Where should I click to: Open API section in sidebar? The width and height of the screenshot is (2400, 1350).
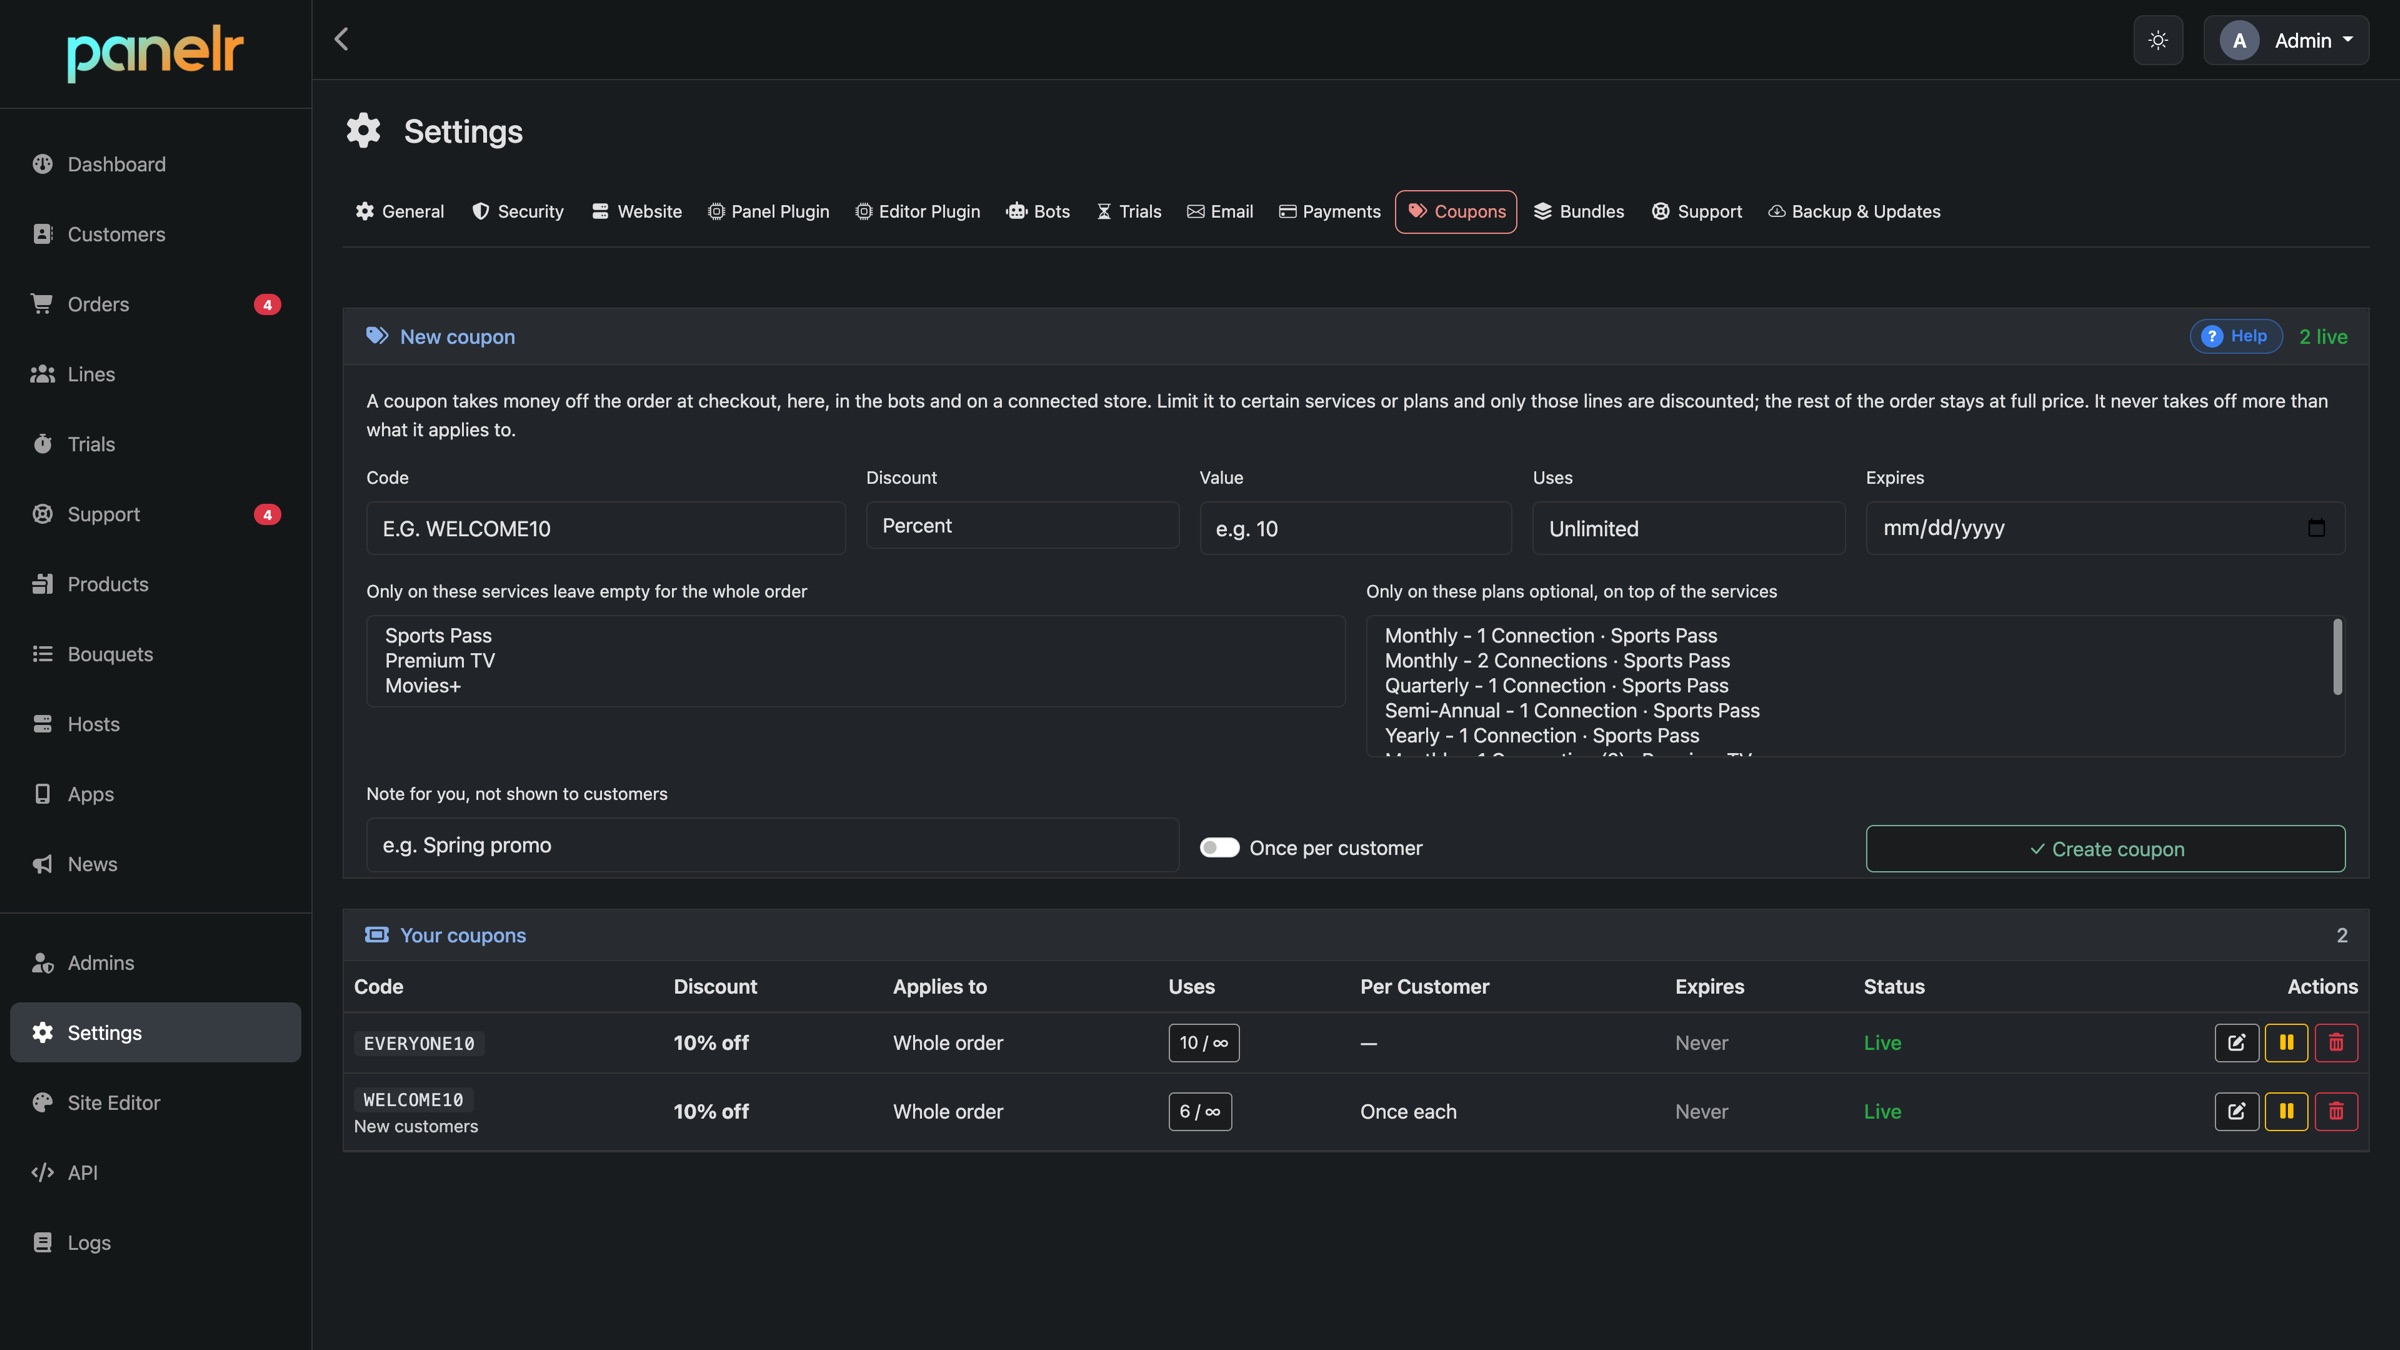point(155,1172)
